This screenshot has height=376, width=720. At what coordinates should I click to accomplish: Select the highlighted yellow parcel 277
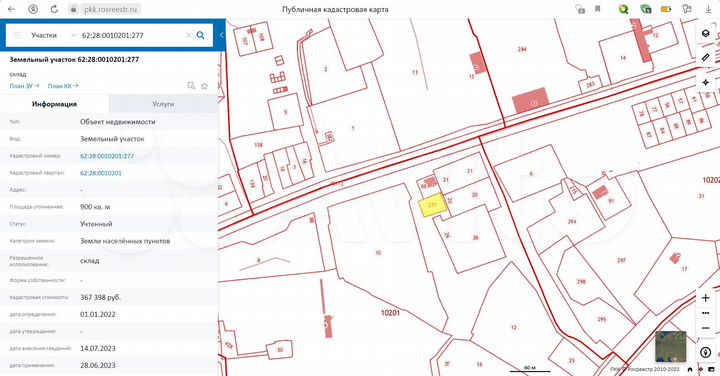pos(432,205)
